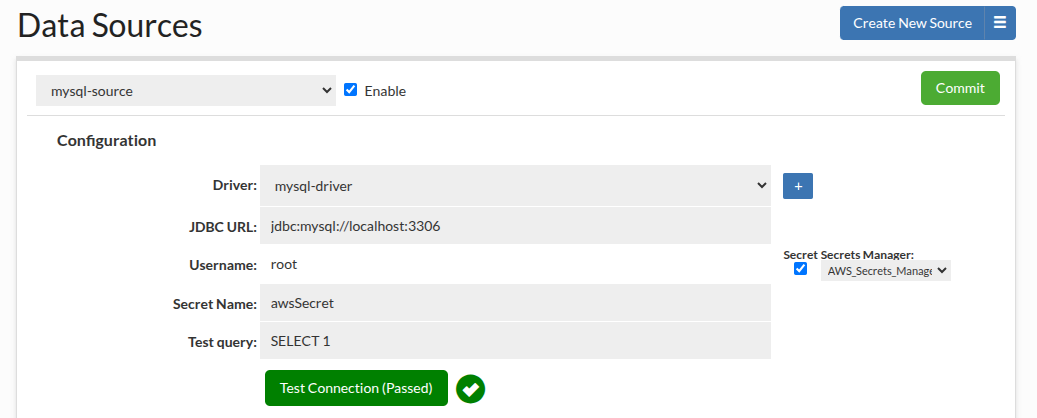Select the Secret Name text field
Screen dimensions: 1037x418
tap(515, 303)
